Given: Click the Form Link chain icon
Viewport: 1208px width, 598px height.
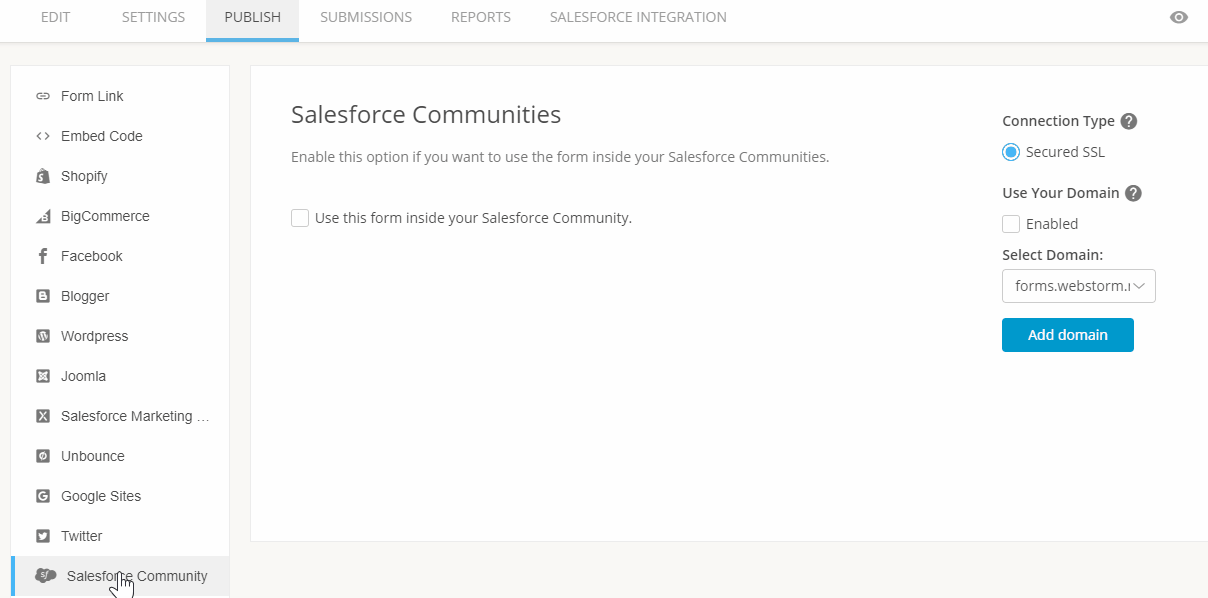Looking at the screenshot, I should click(x=43, y=96).
